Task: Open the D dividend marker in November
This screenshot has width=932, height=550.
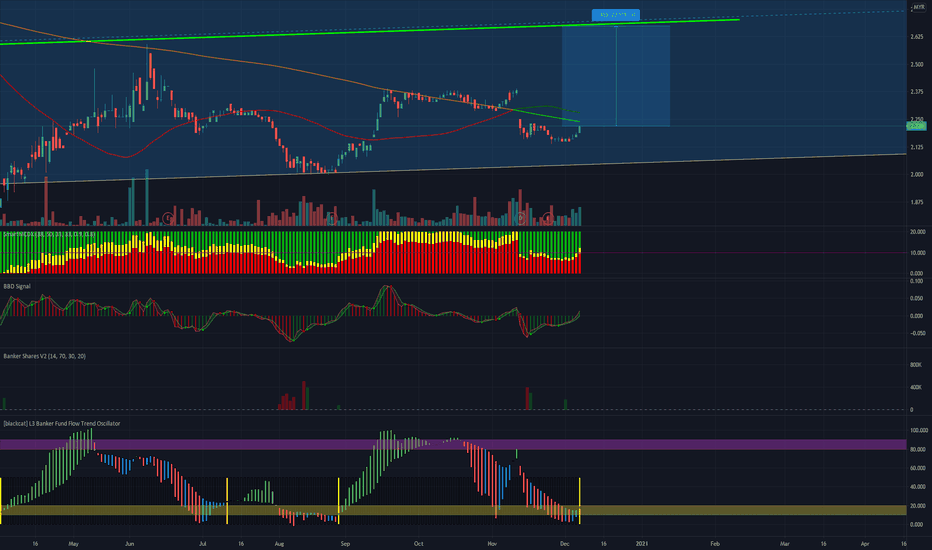Action: pyautogui.click(x=521, y=218)
